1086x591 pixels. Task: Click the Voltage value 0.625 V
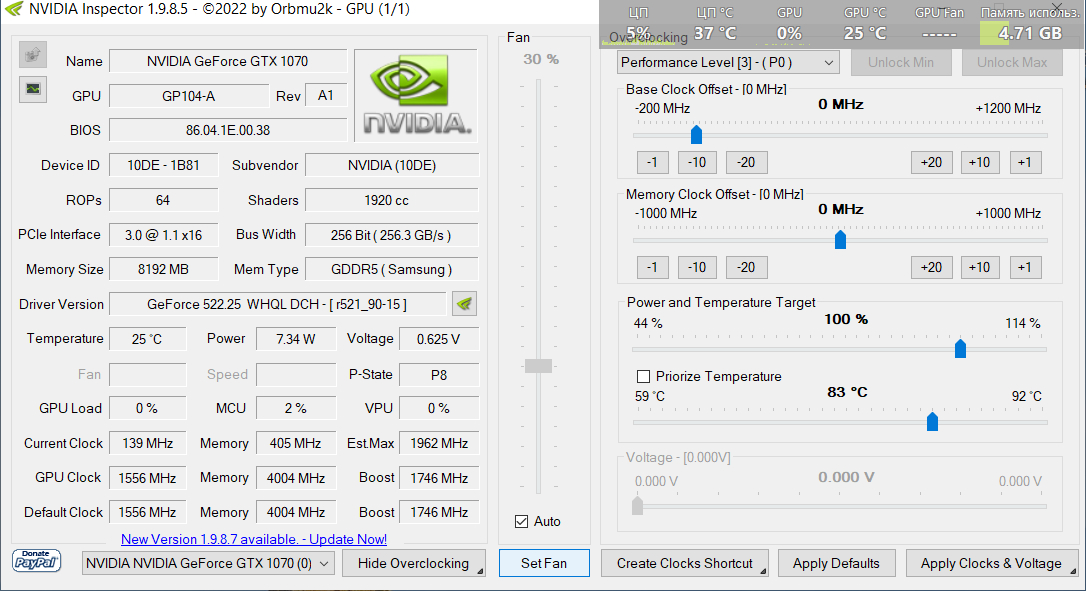point(438,339)
